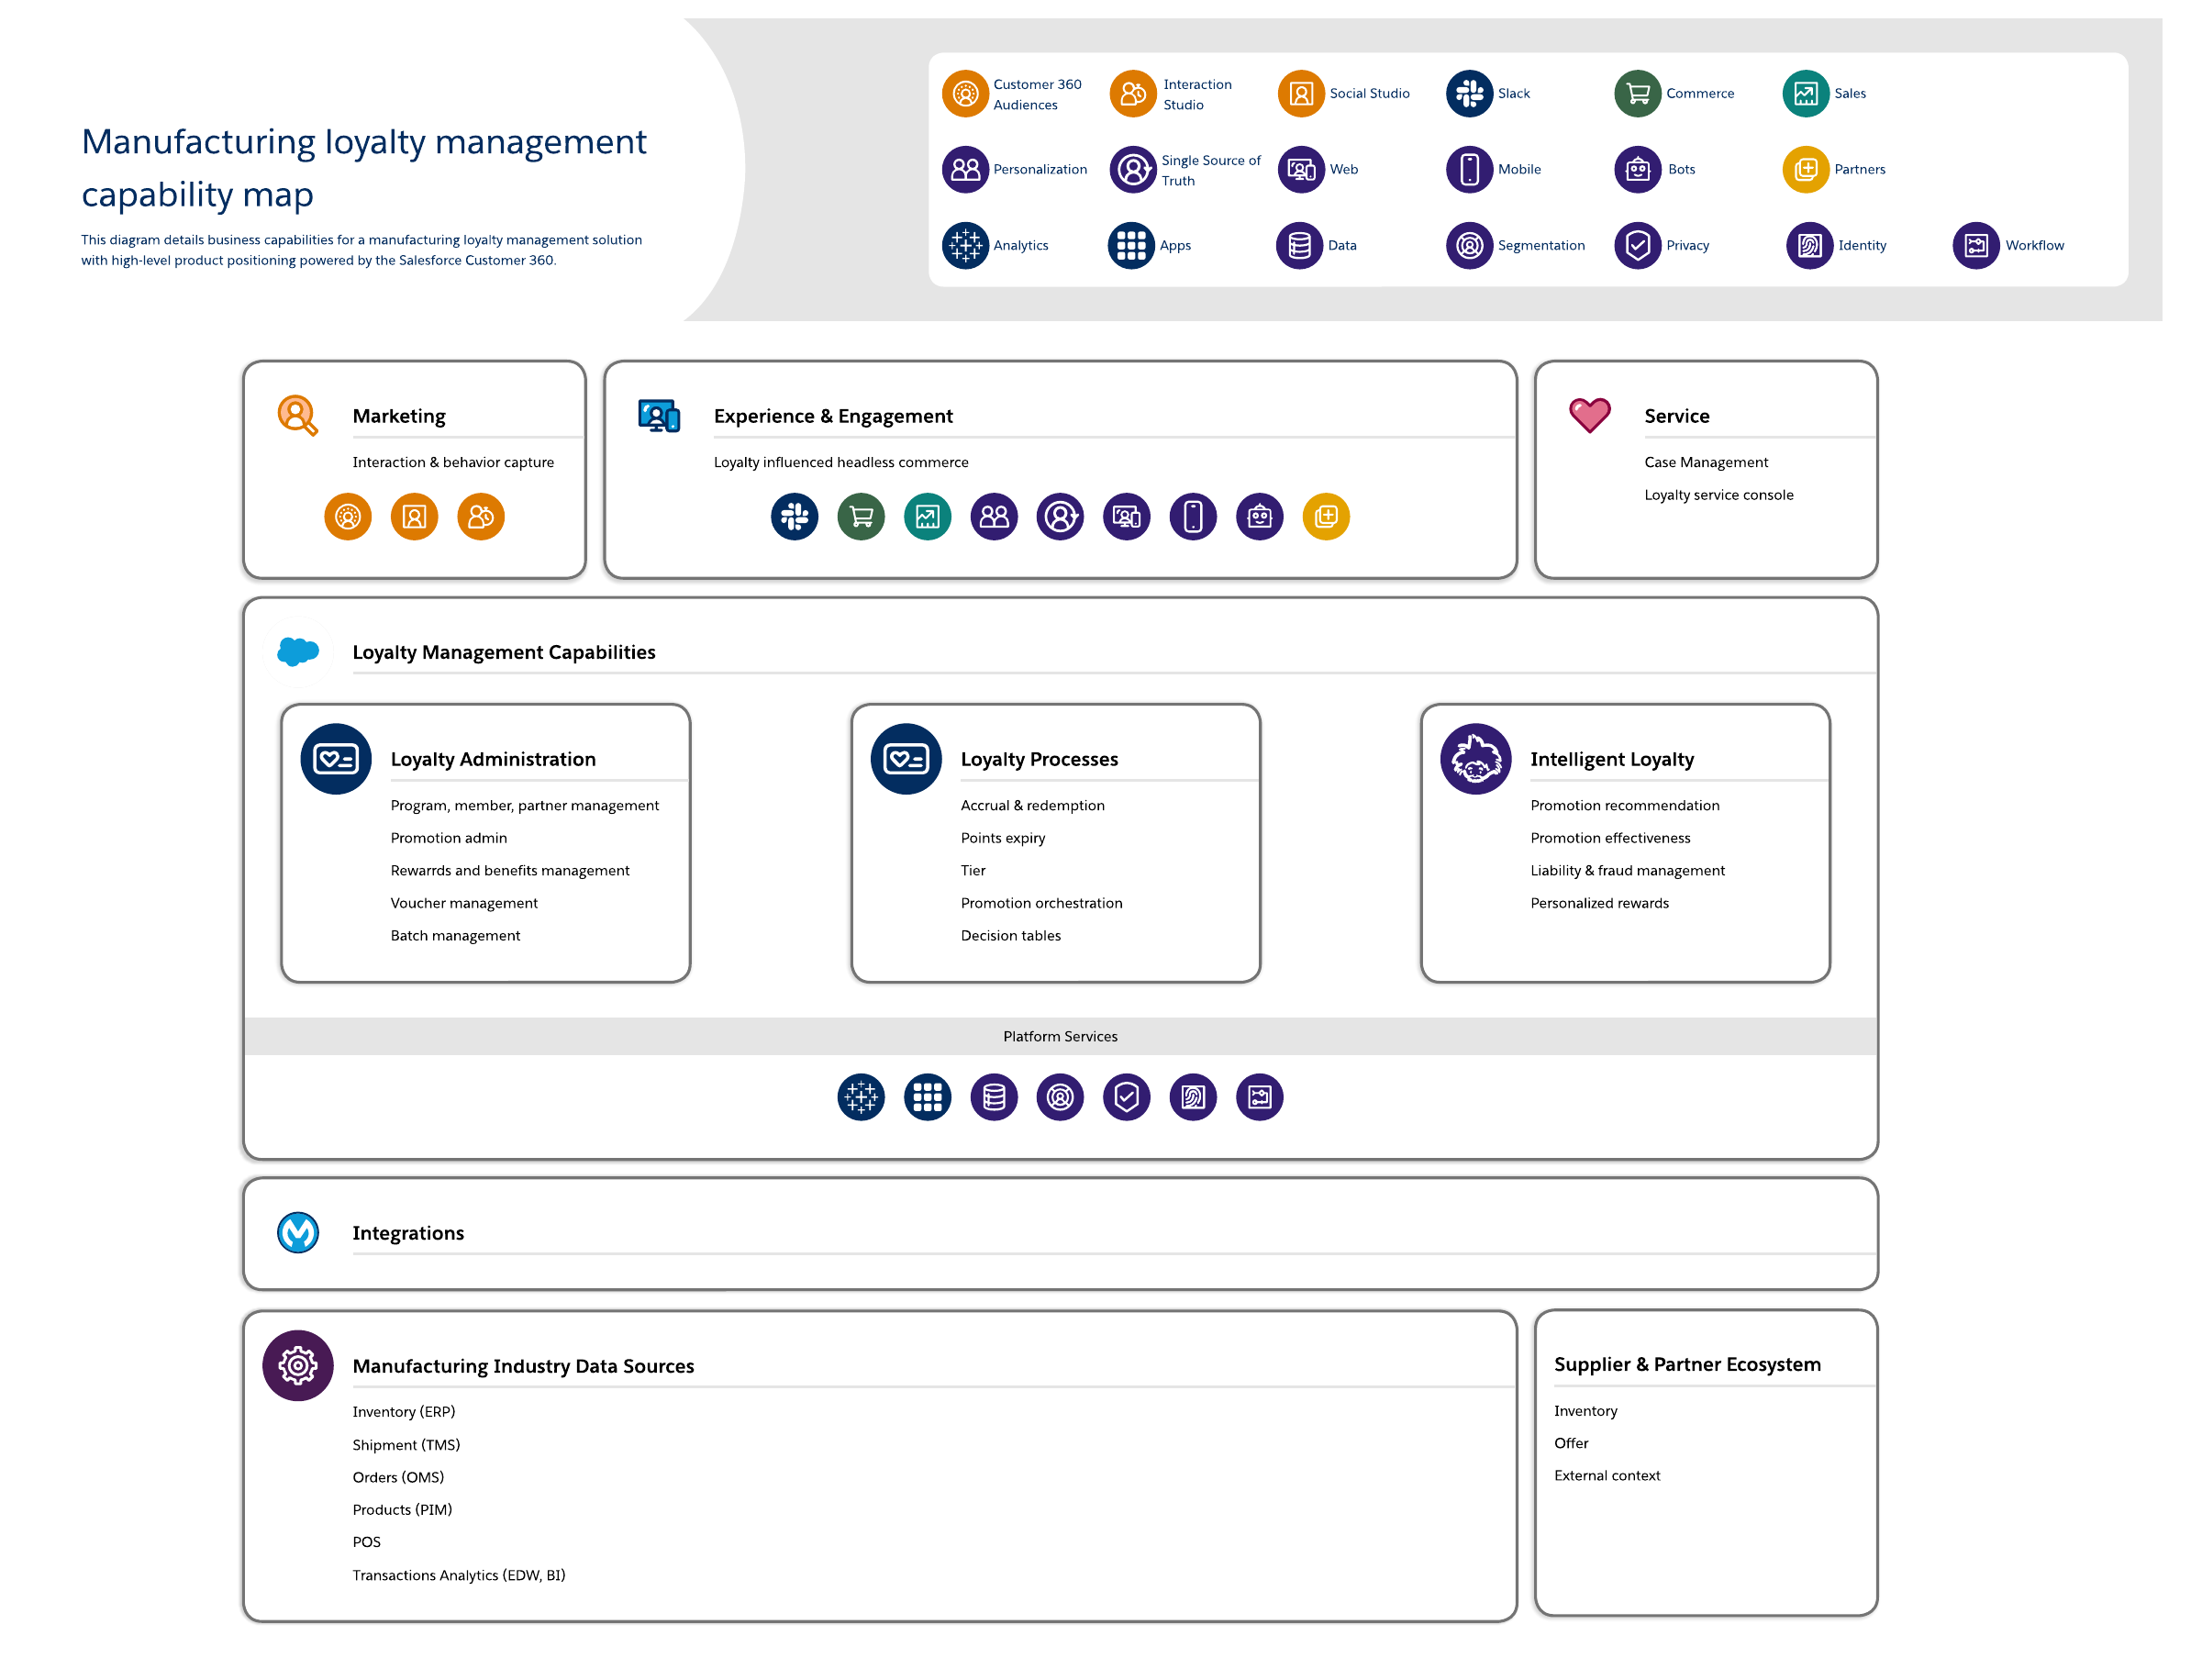
Task: Click the Loyalty Administration card icon
Action: pyautogui.click(x=335, y=758)
